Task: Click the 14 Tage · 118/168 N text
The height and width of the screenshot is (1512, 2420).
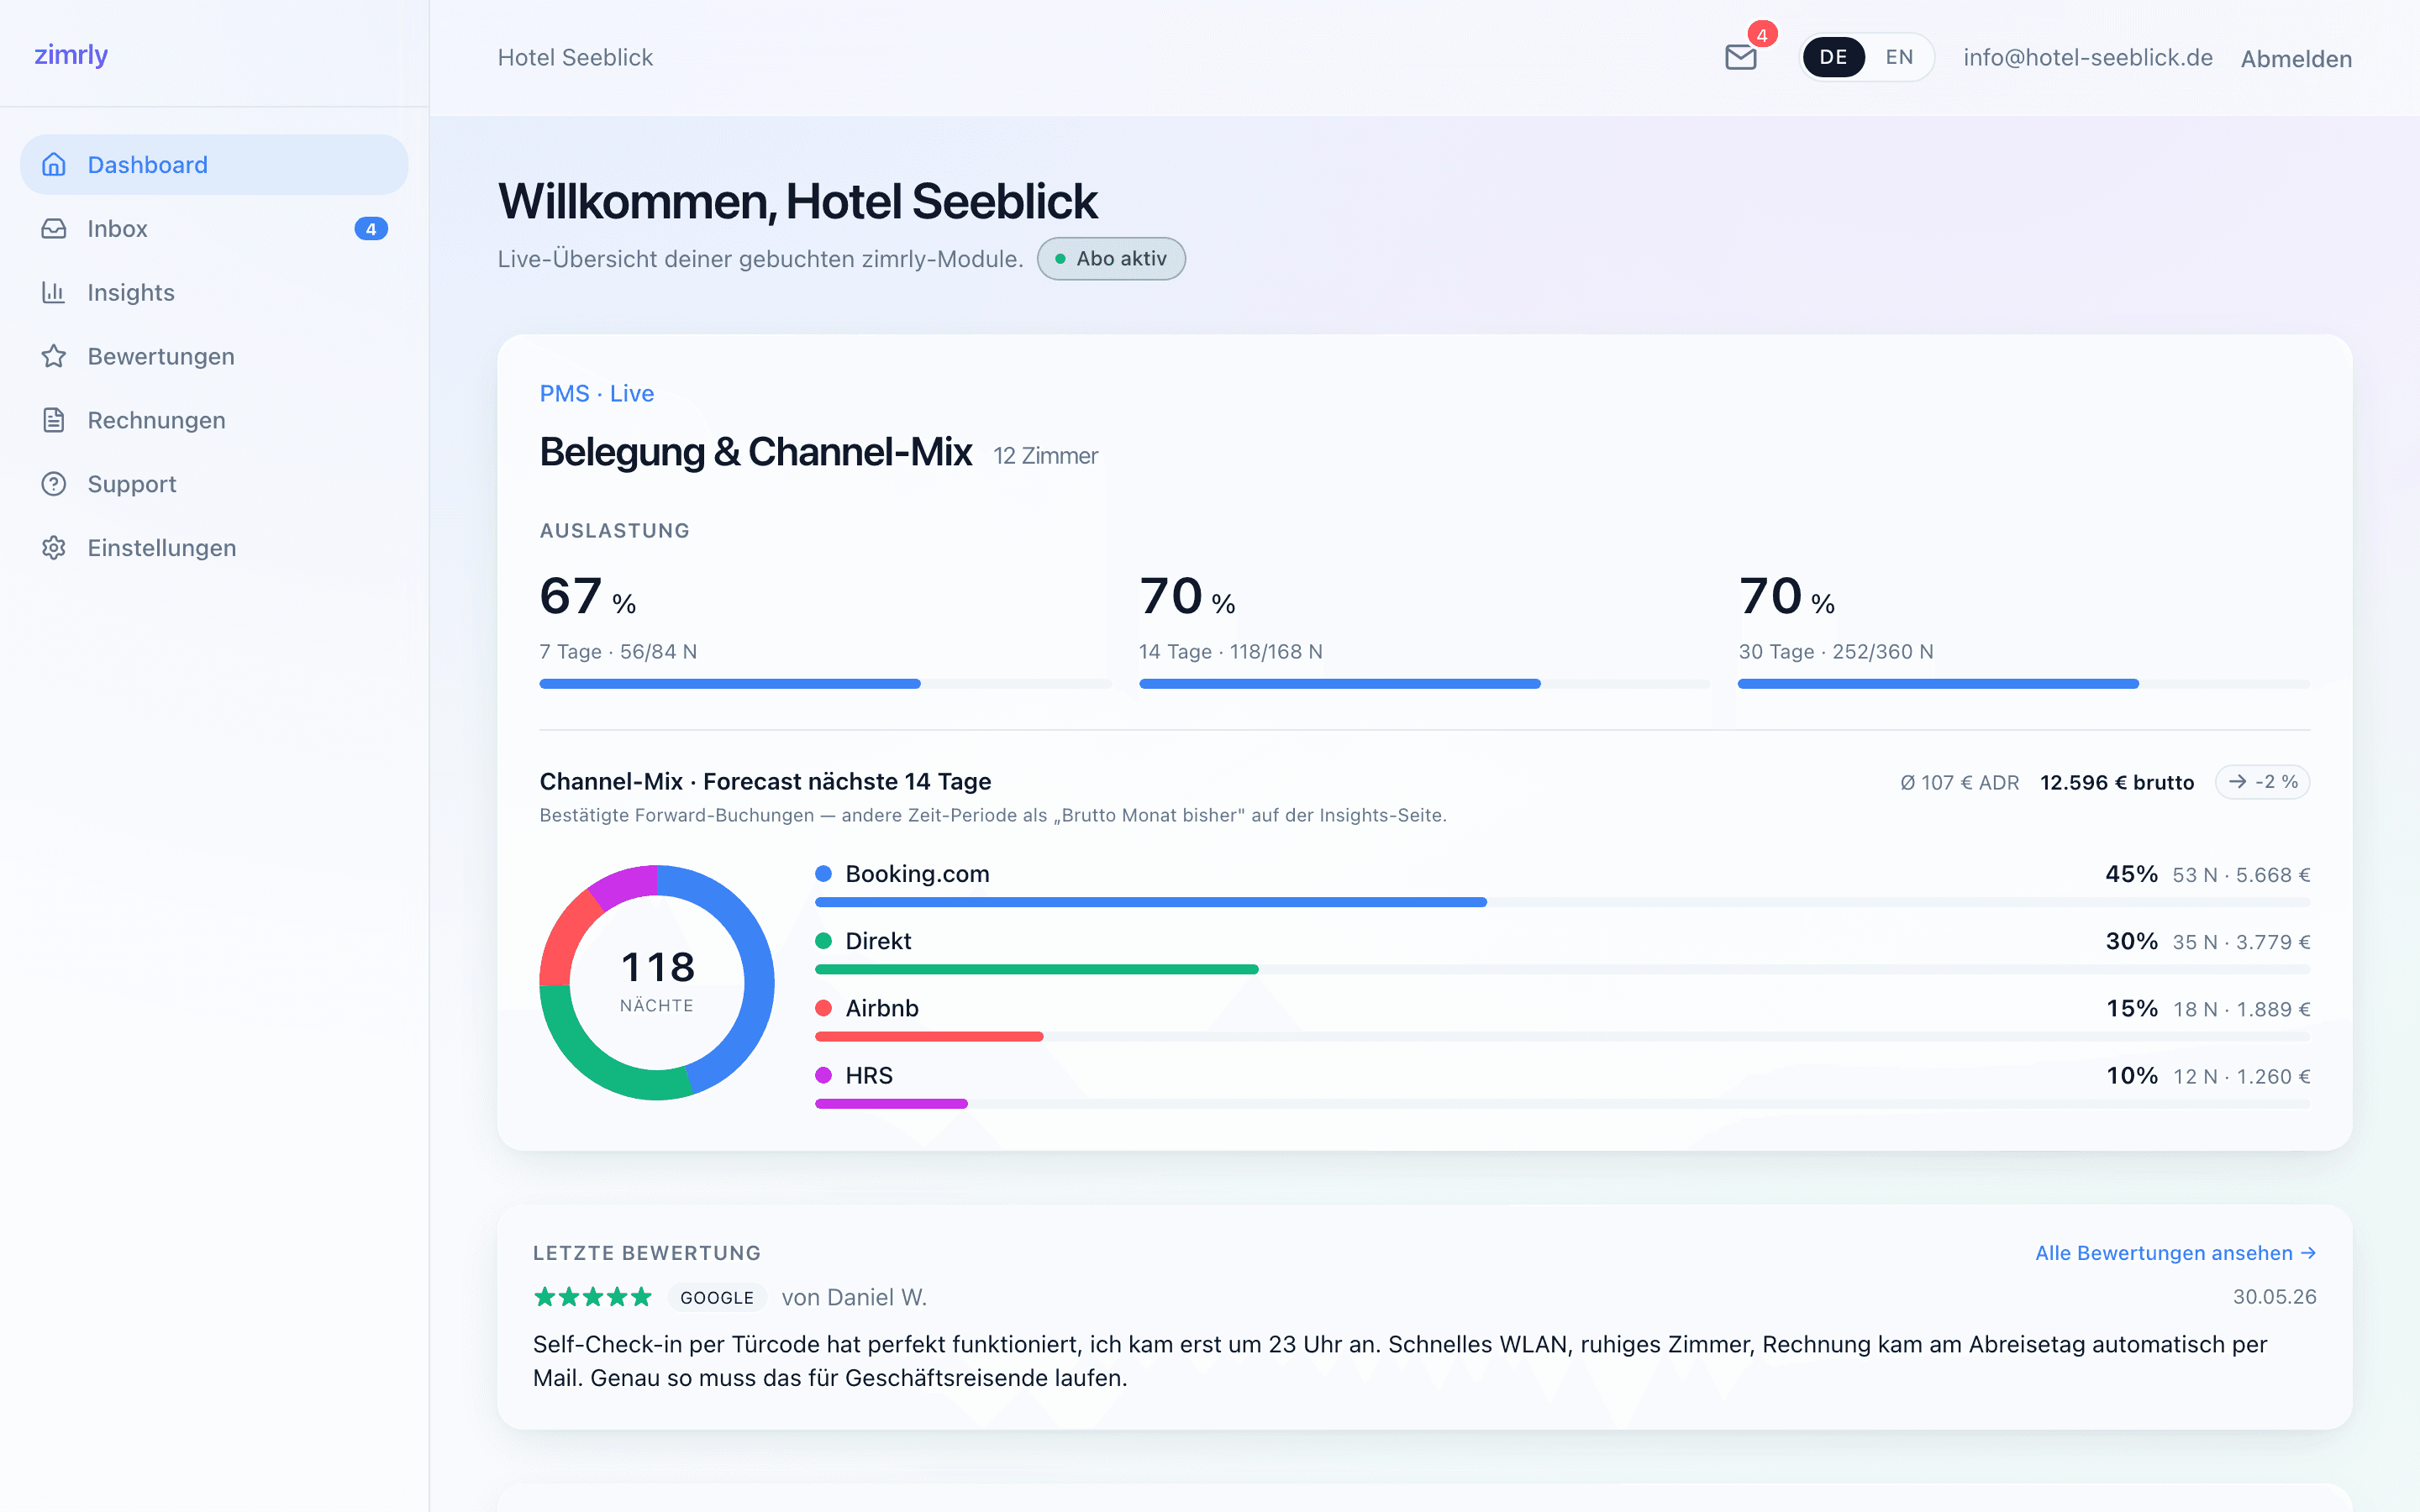Action: [x=1230, y=652]
